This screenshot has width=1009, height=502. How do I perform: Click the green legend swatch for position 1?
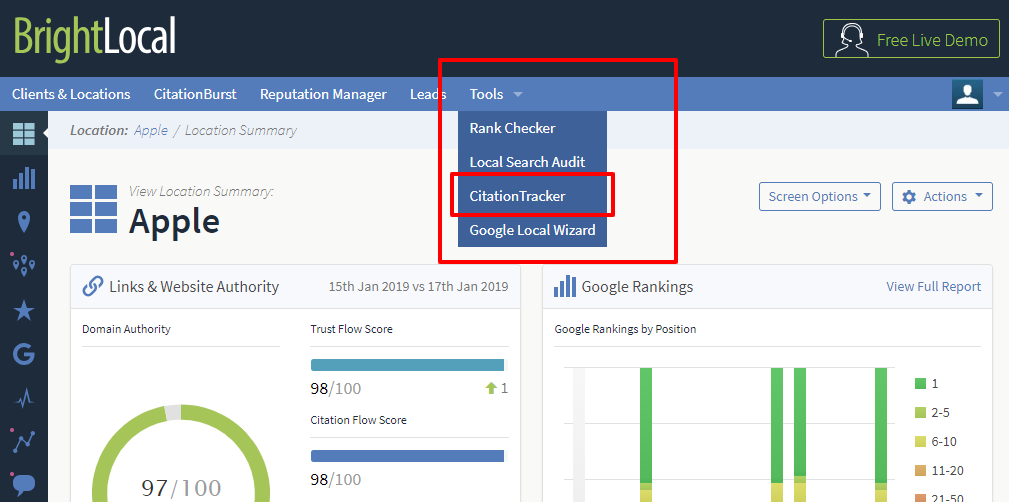click(920, 384)
